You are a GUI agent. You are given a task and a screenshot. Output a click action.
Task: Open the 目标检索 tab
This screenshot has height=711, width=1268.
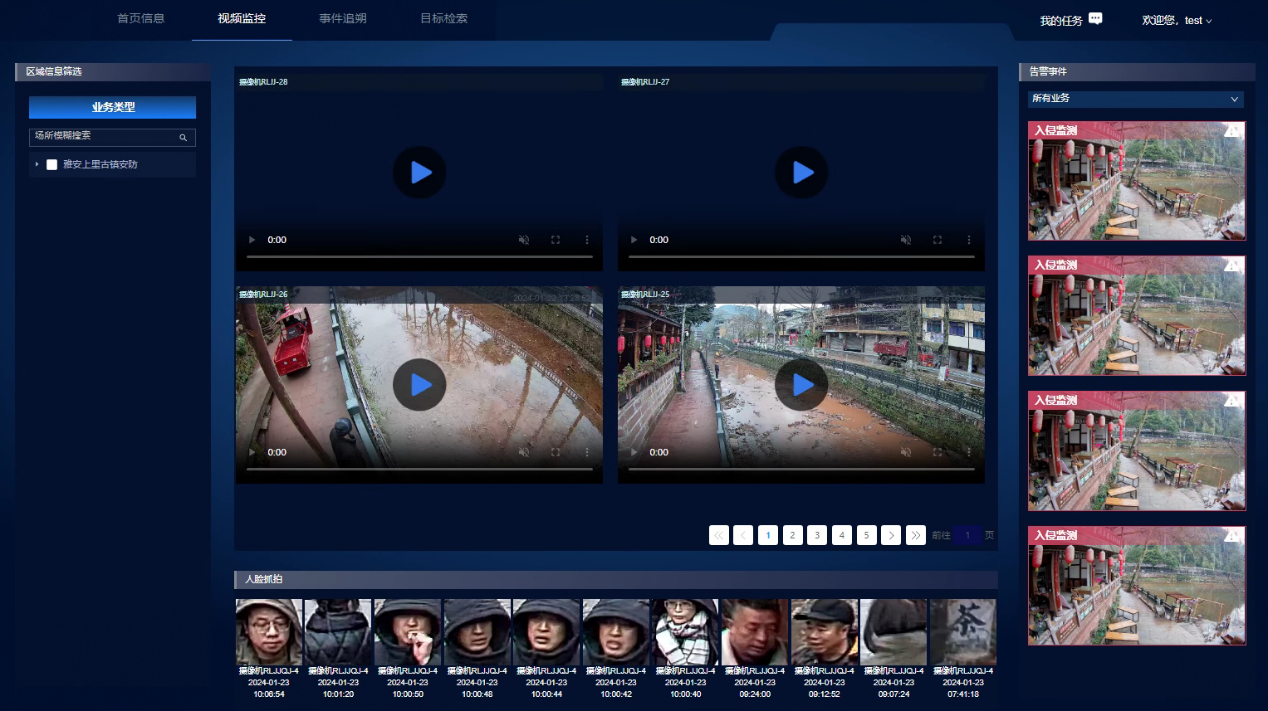443,19
